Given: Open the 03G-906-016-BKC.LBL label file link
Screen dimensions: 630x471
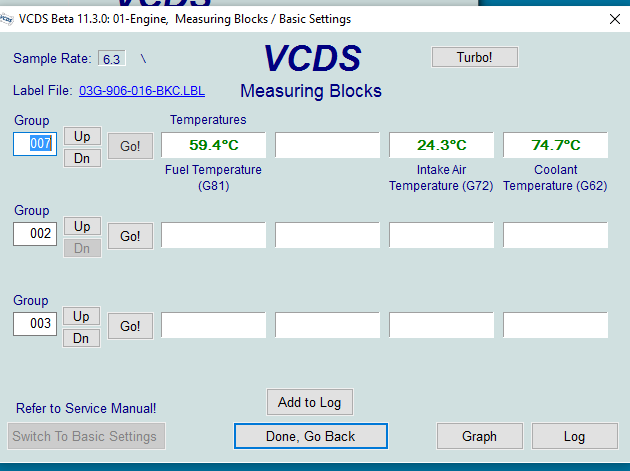Looking at the screenshot, I should pos(142,91).
